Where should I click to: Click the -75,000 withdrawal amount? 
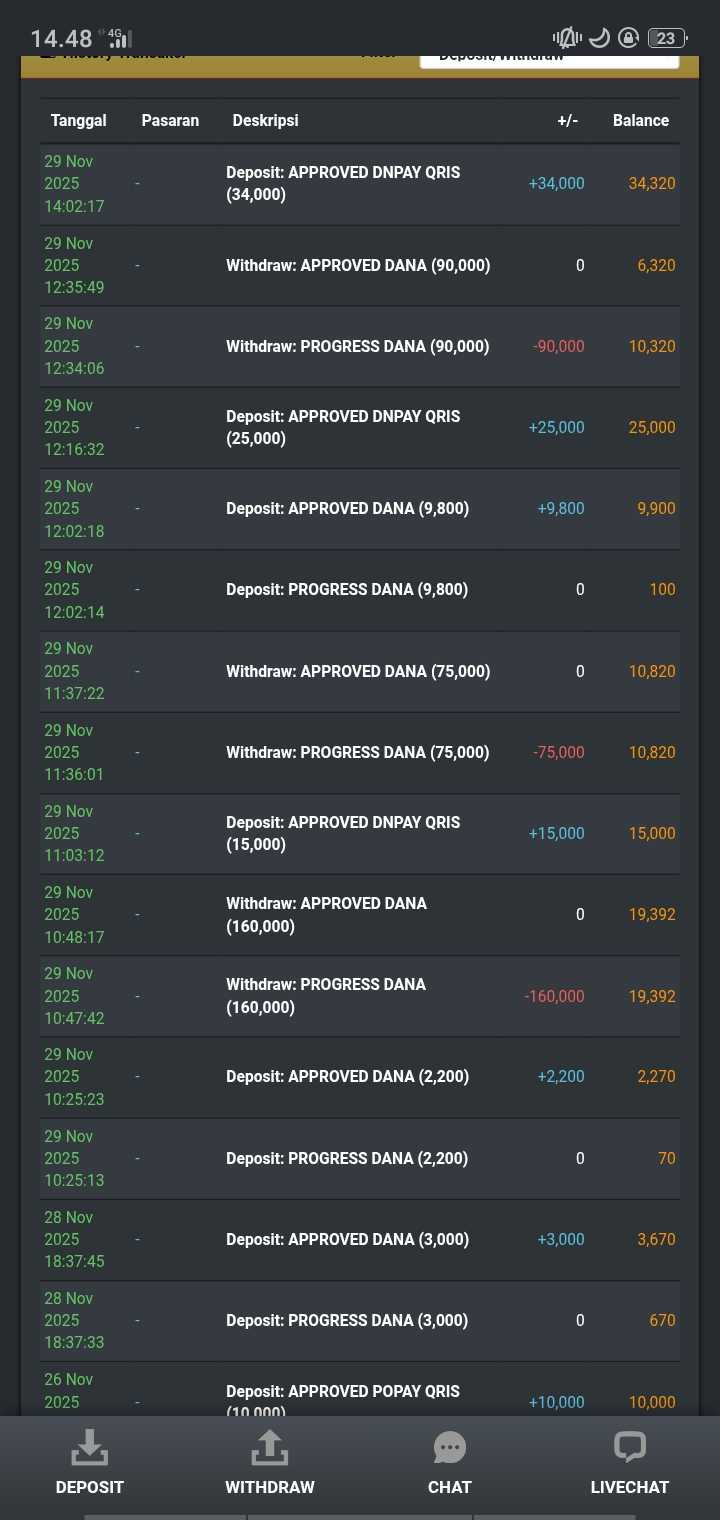[559, 752]
